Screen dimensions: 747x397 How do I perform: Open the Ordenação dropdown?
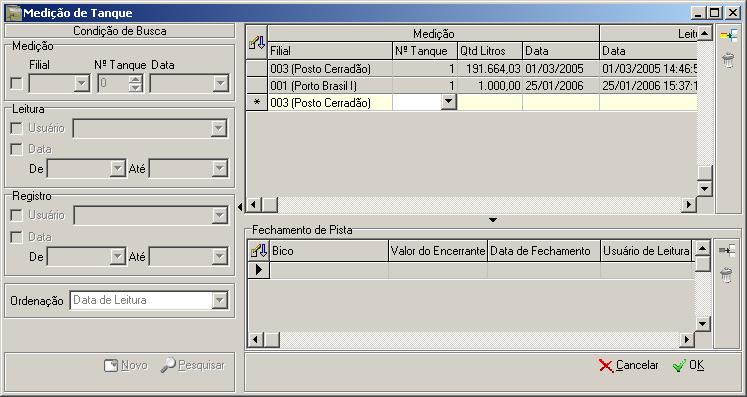point(219,300)
